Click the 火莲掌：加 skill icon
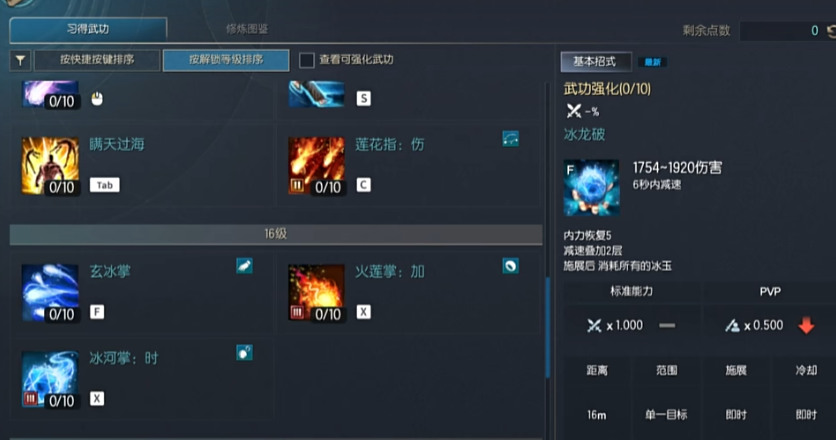This screenshot has width=836, height=440. pos(316,292)
